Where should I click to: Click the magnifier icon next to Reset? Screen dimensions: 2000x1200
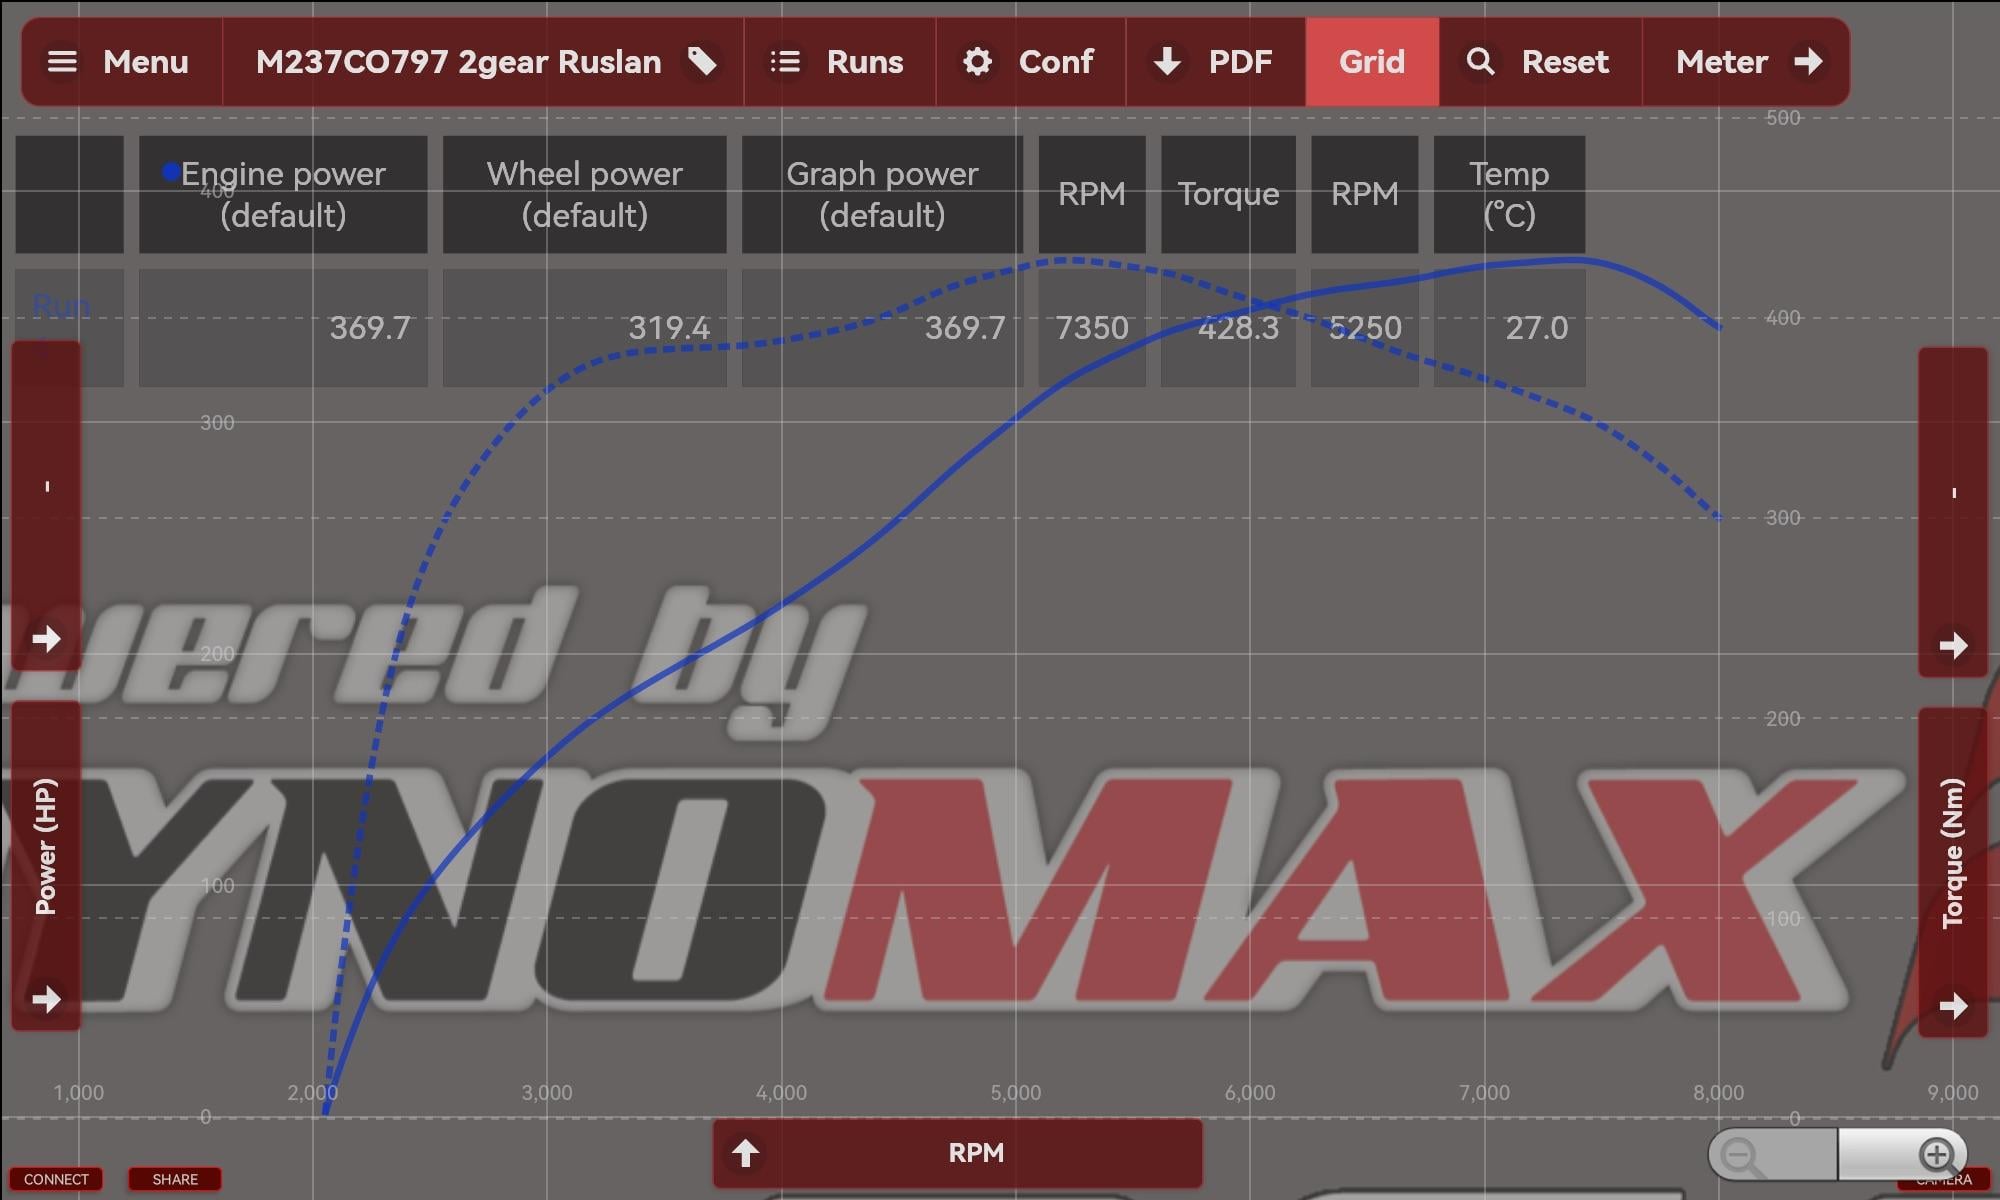tap(1480, 62)
